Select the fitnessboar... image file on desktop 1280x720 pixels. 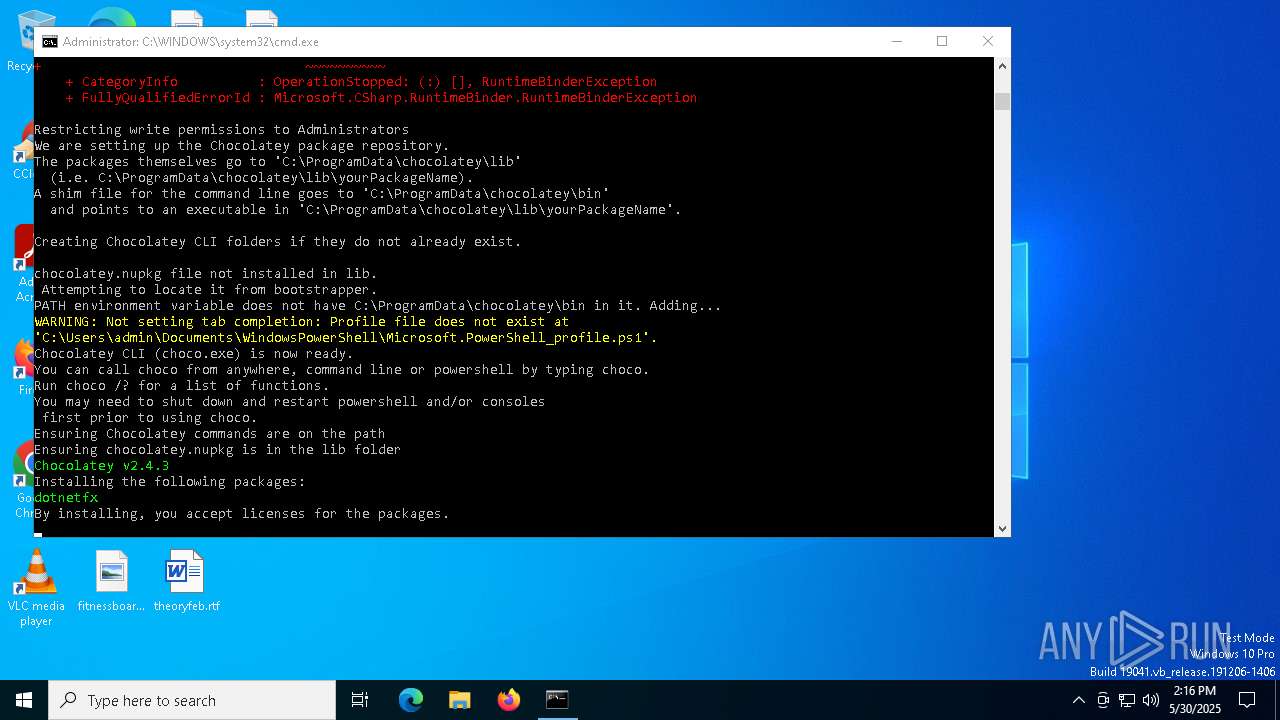click(111, 581)
